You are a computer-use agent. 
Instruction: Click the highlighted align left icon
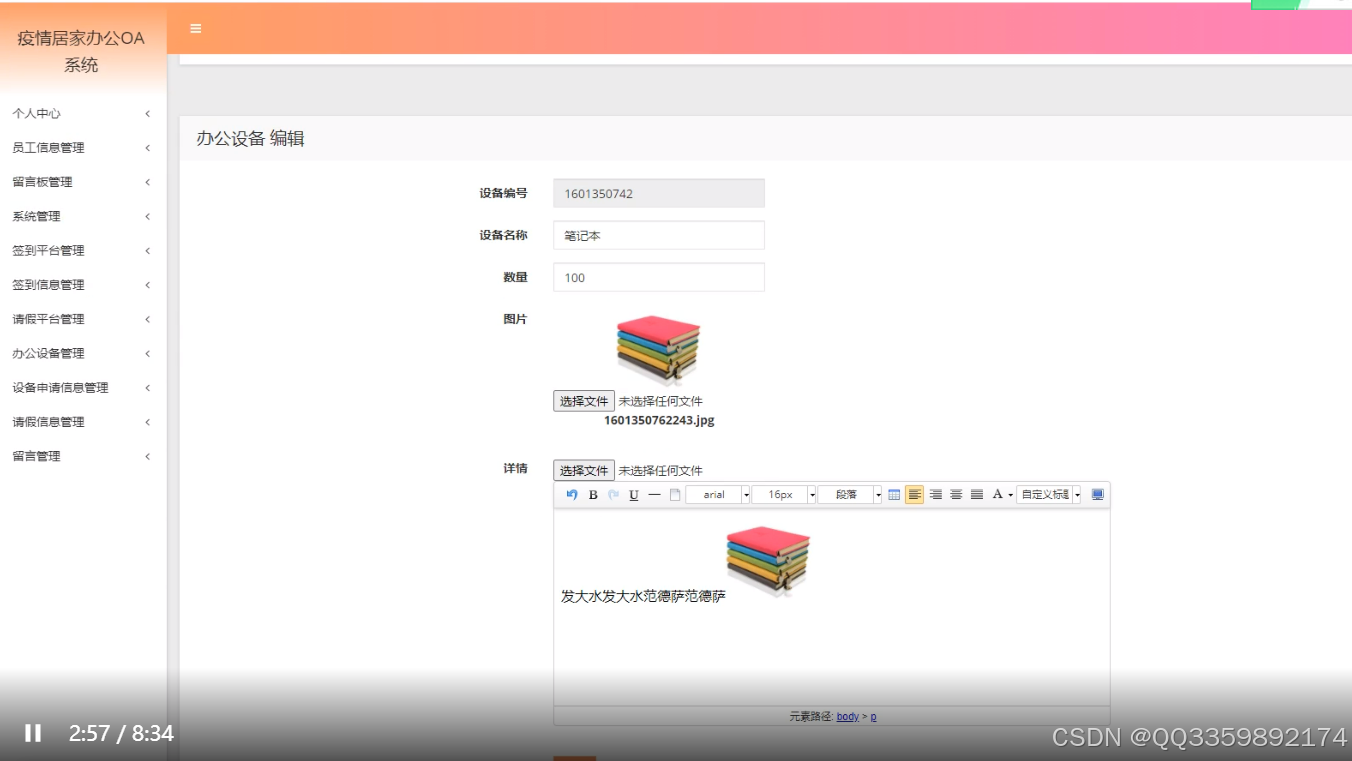tap(914, 495)
